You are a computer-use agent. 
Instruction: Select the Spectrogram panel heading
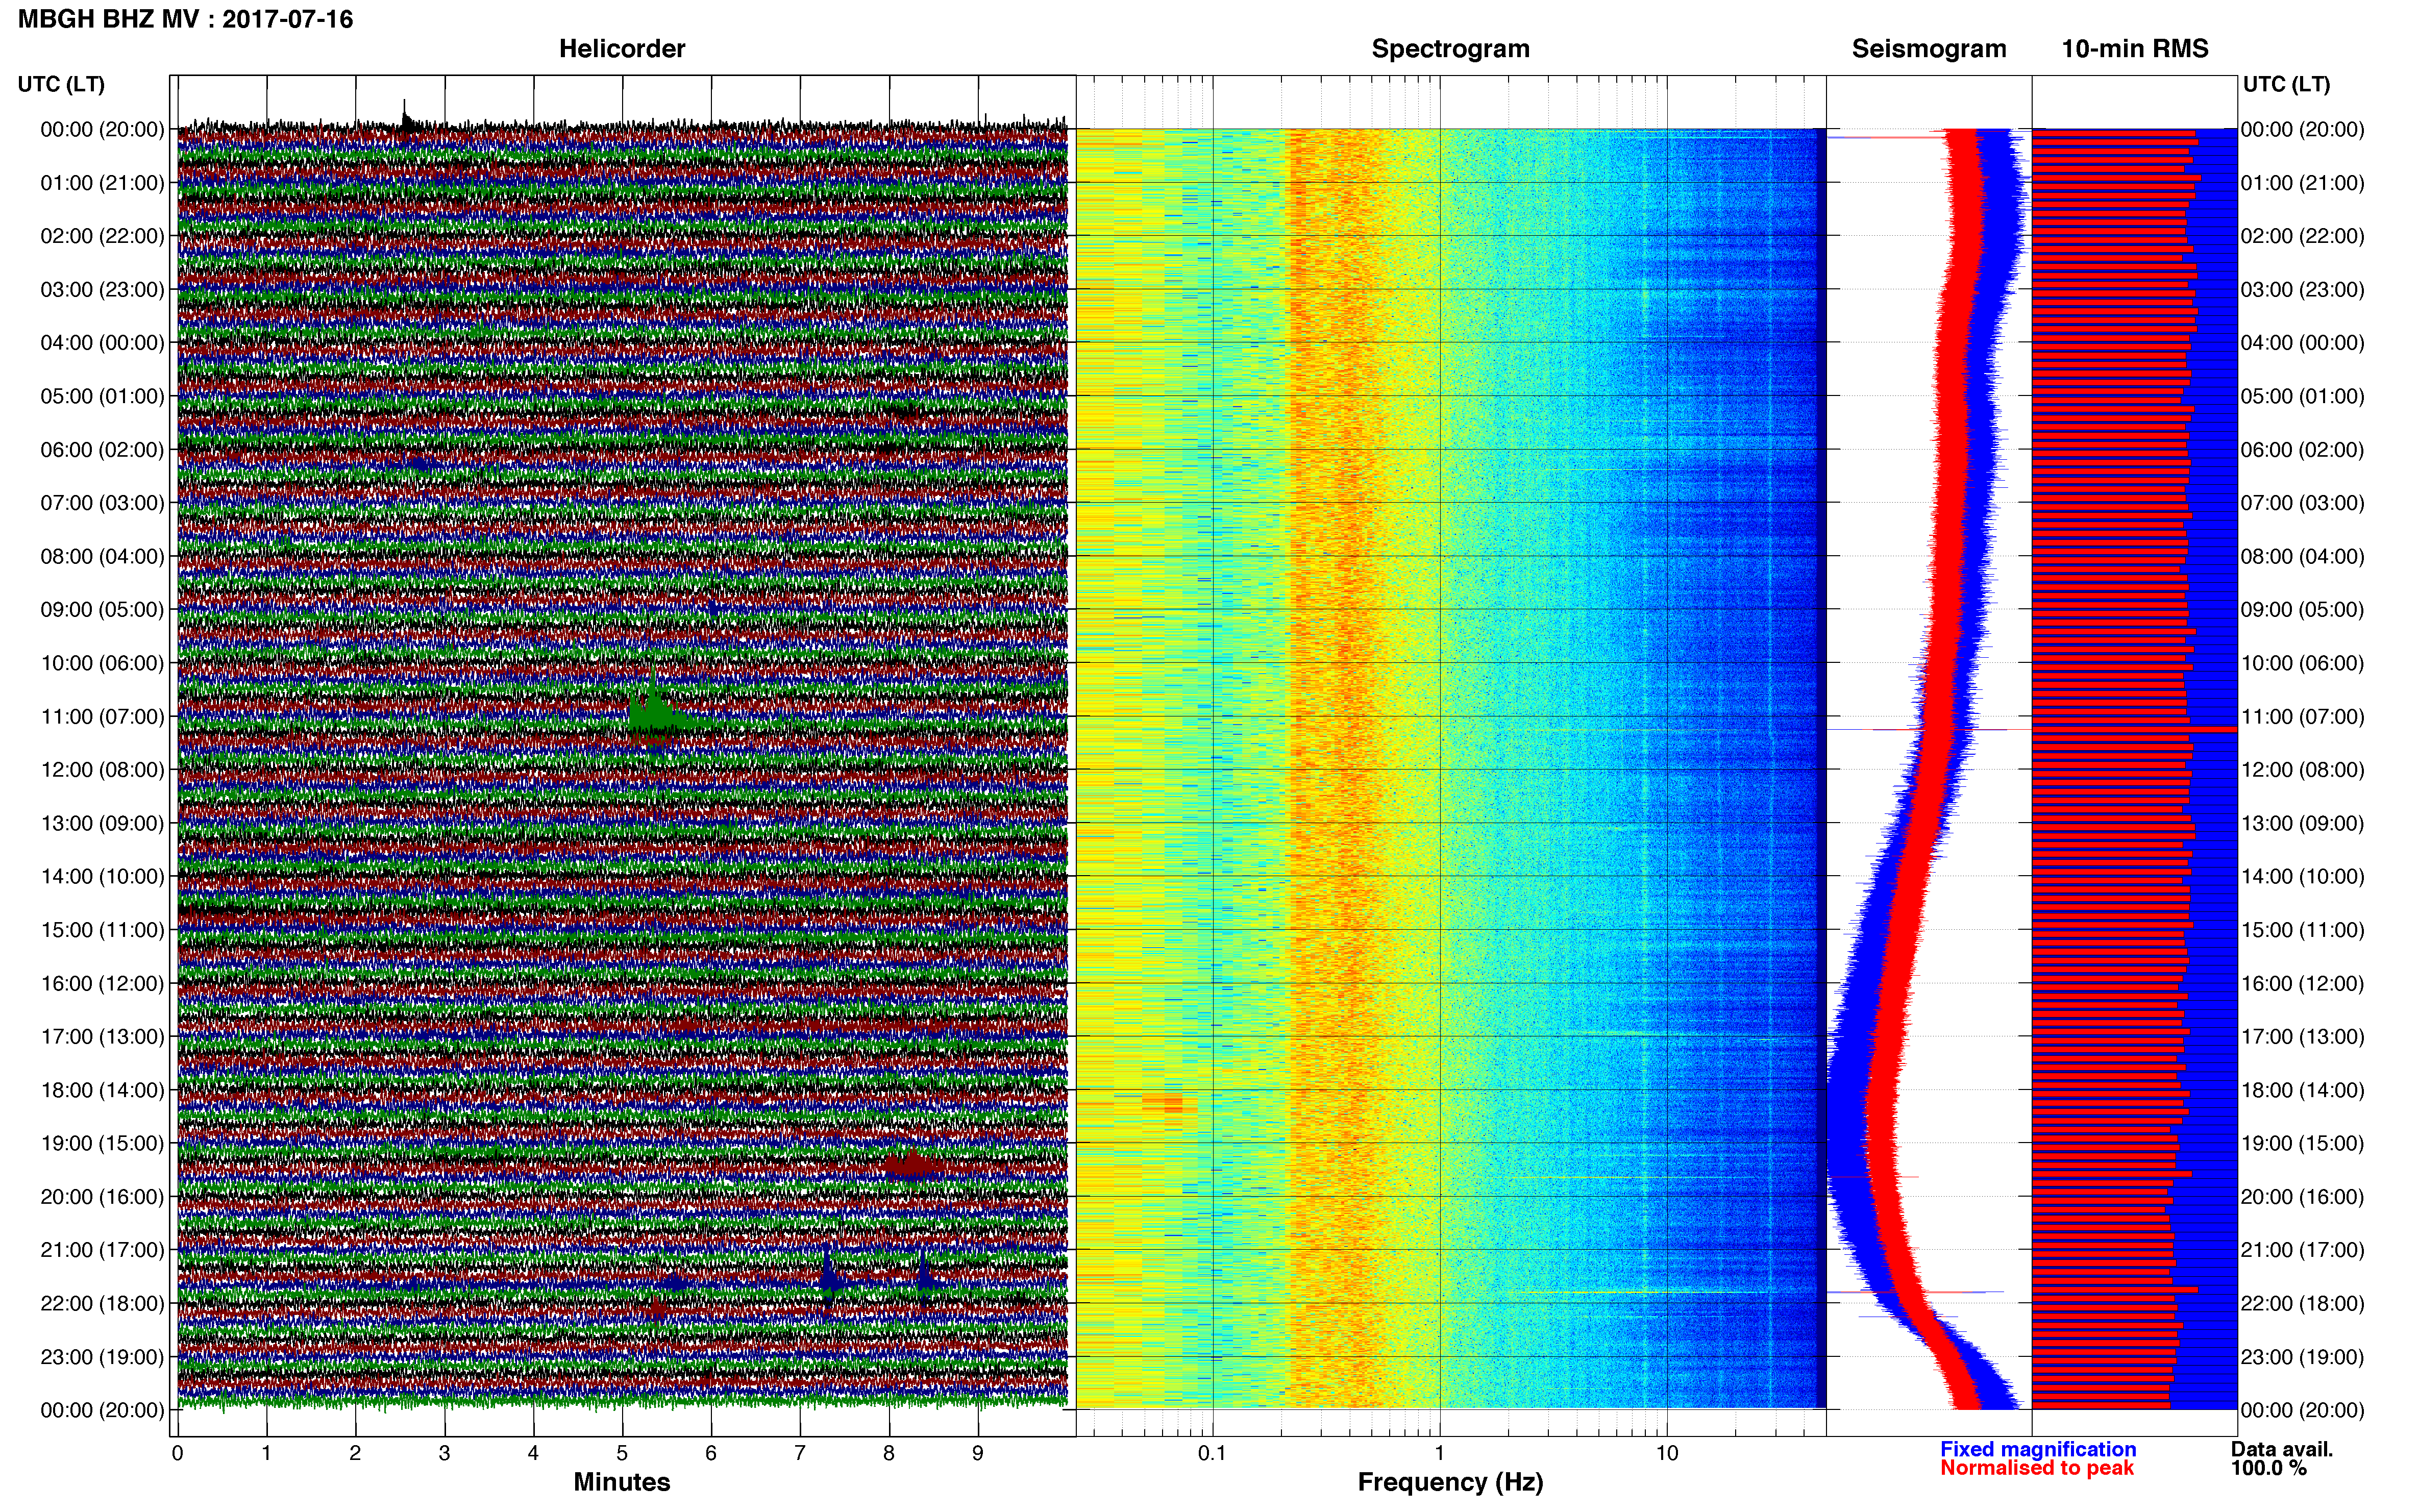coord(1450,49)
